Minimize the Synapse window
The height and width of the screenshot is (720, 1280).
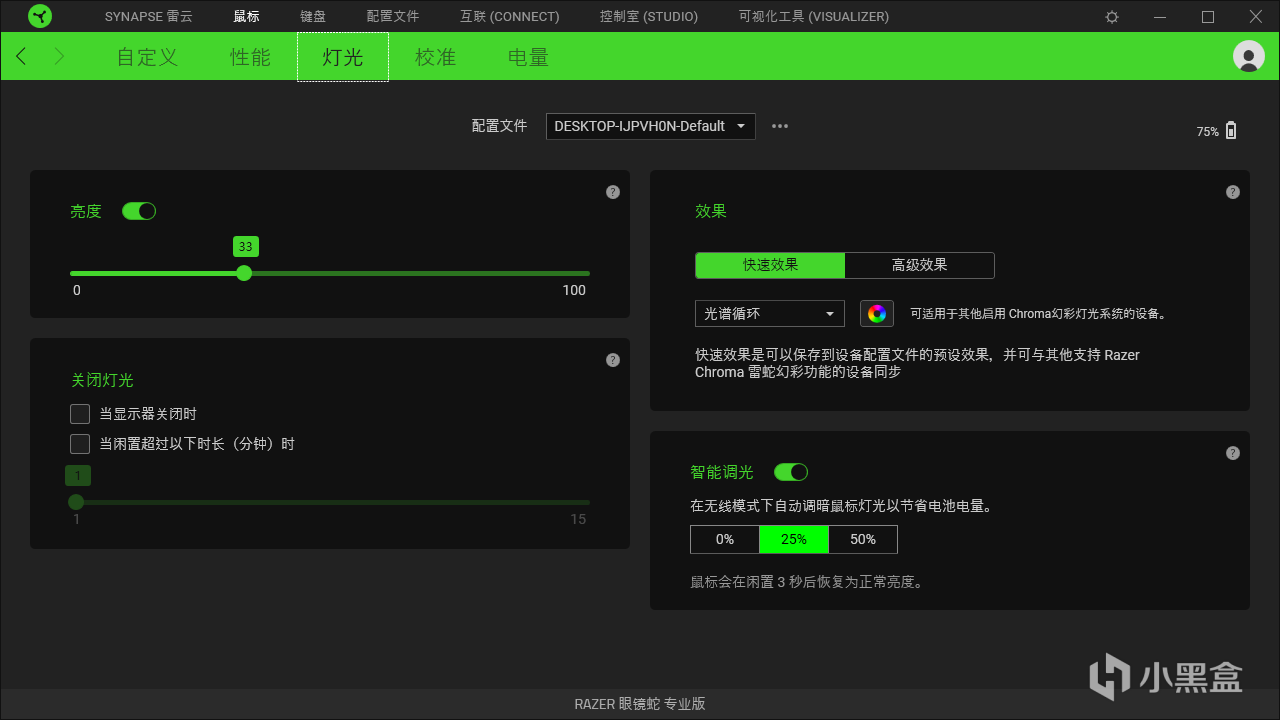1160,17
